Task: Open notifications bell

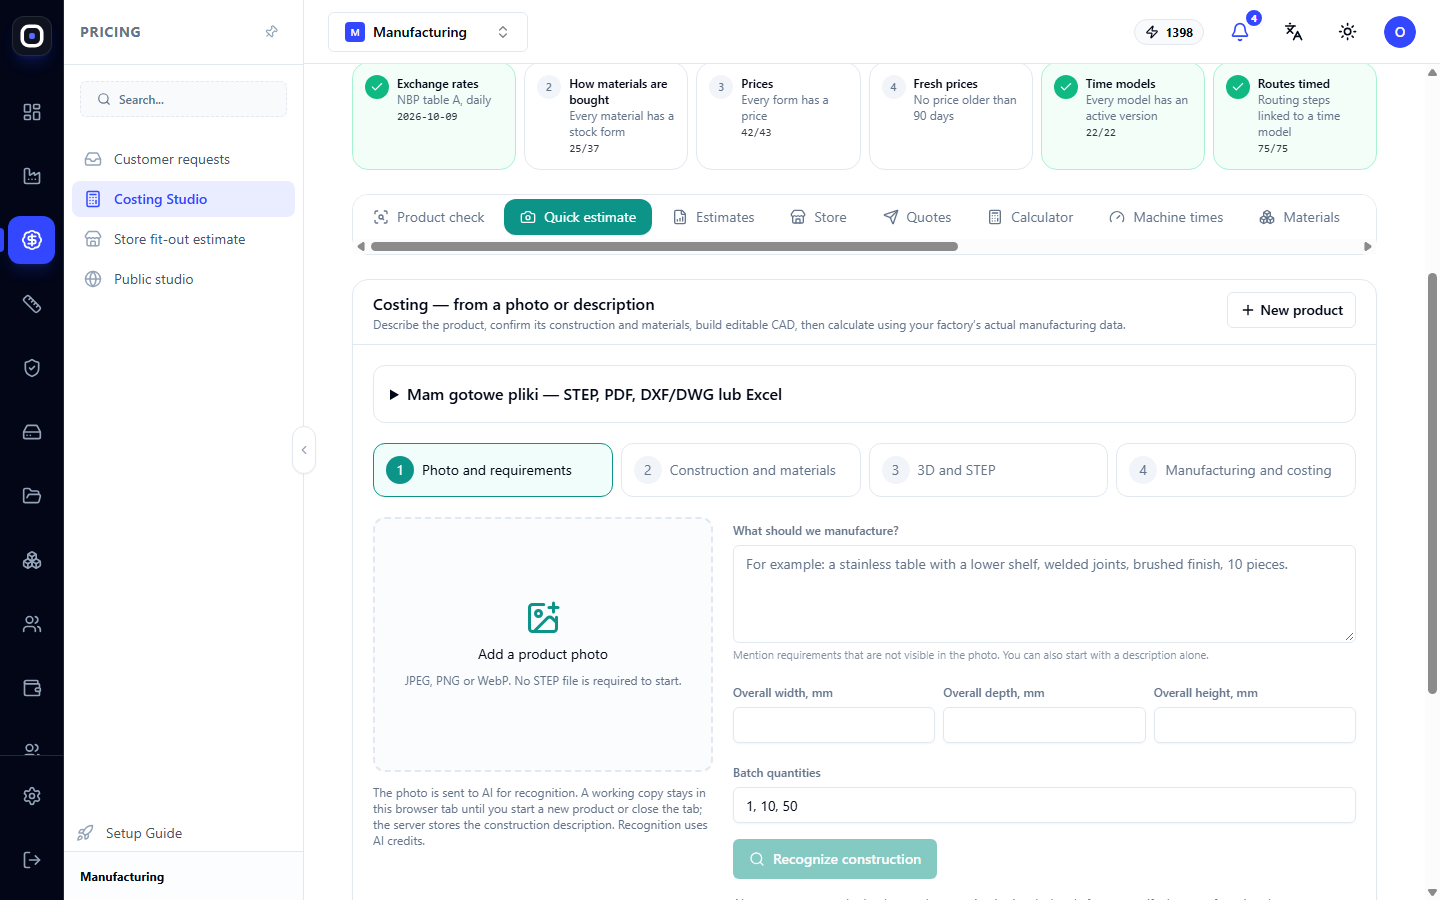Action: (1240, 32)
